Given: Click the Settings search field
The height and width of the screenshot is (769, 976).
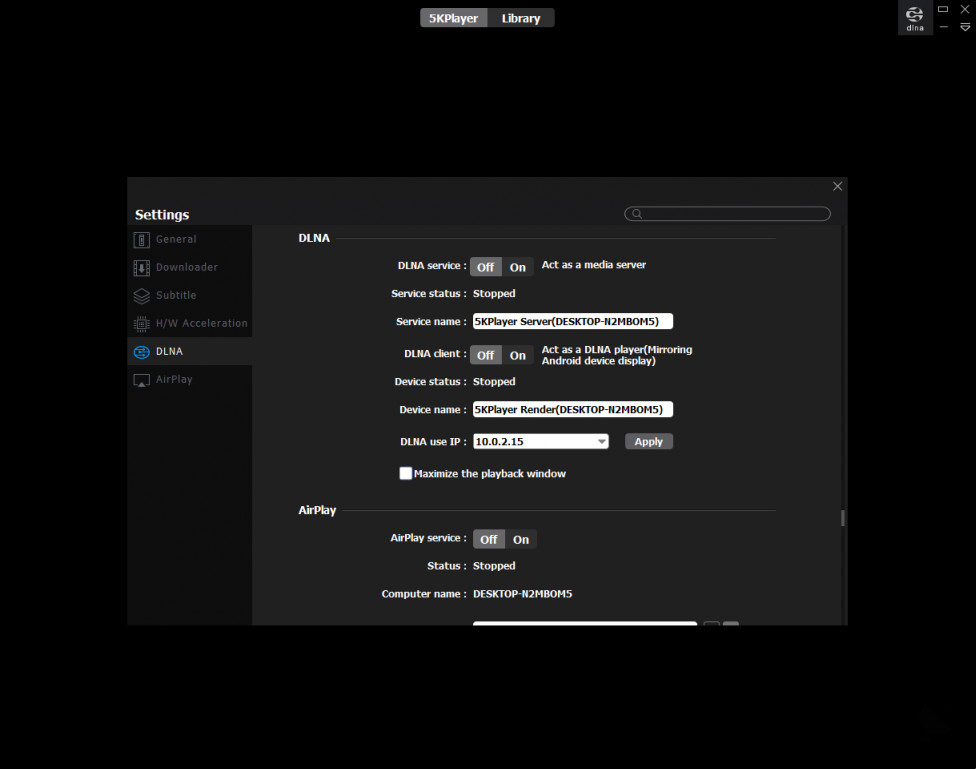Looking at the screenshot, I should pos(727,214).
